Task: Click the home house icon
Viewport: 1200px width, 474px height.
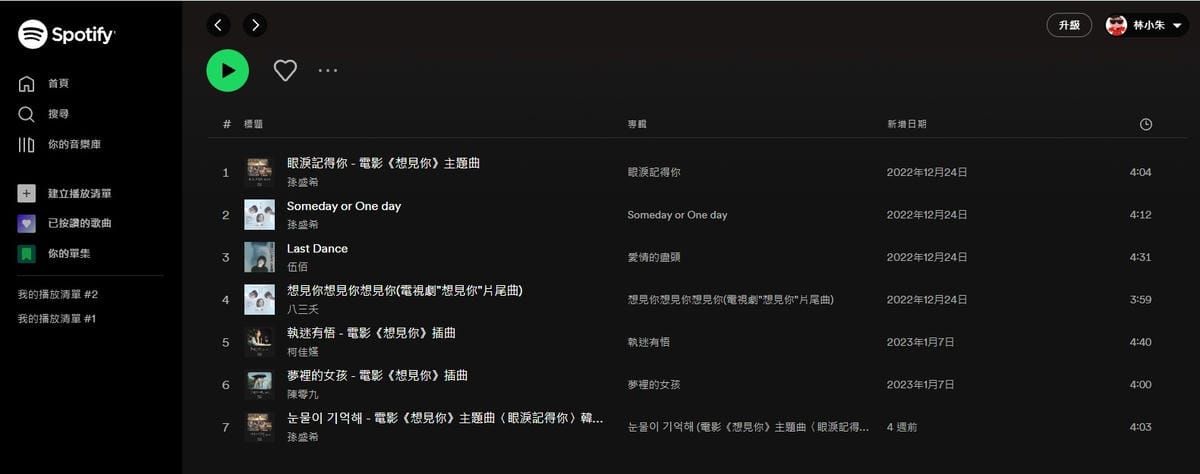Action: (27, 84)
